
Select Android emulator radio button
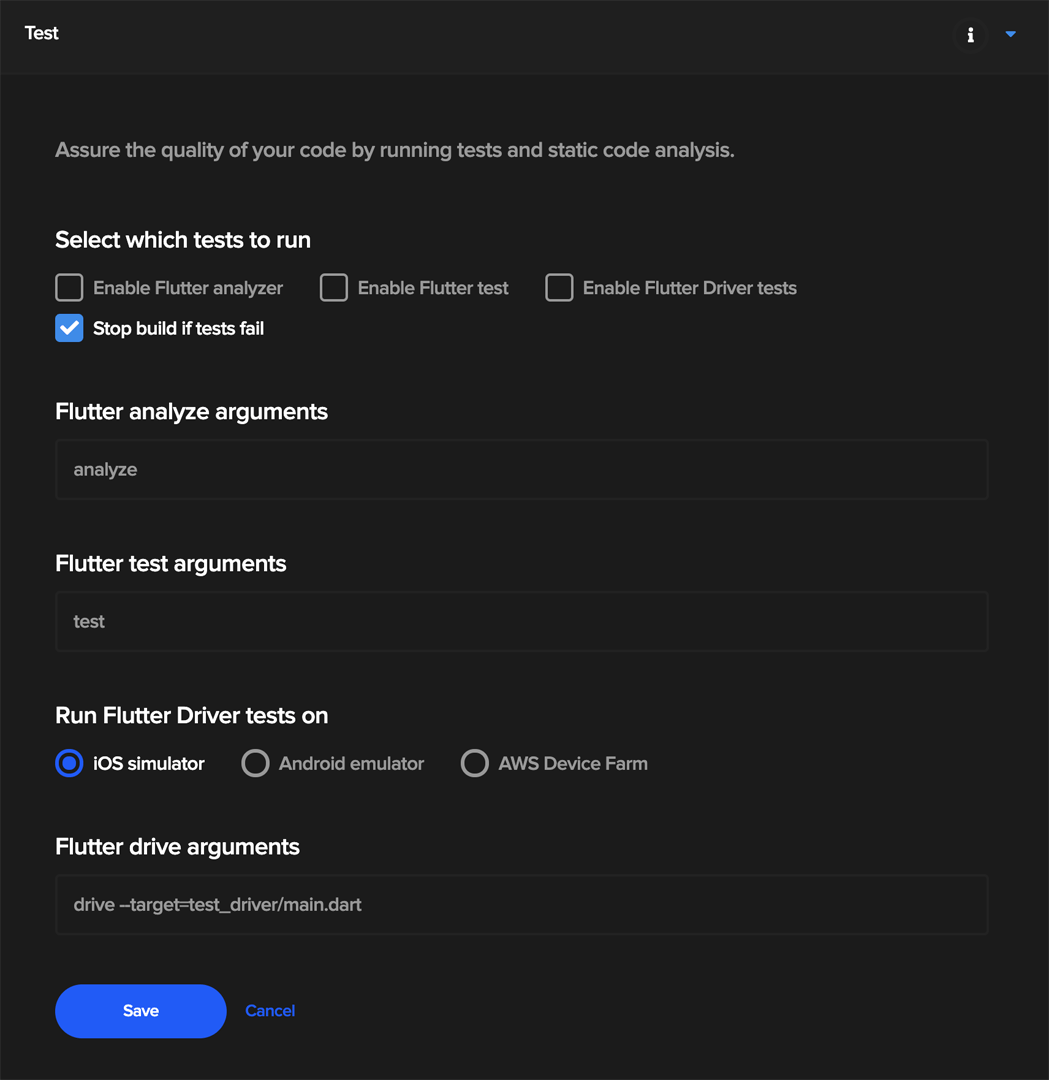point(255,763)
